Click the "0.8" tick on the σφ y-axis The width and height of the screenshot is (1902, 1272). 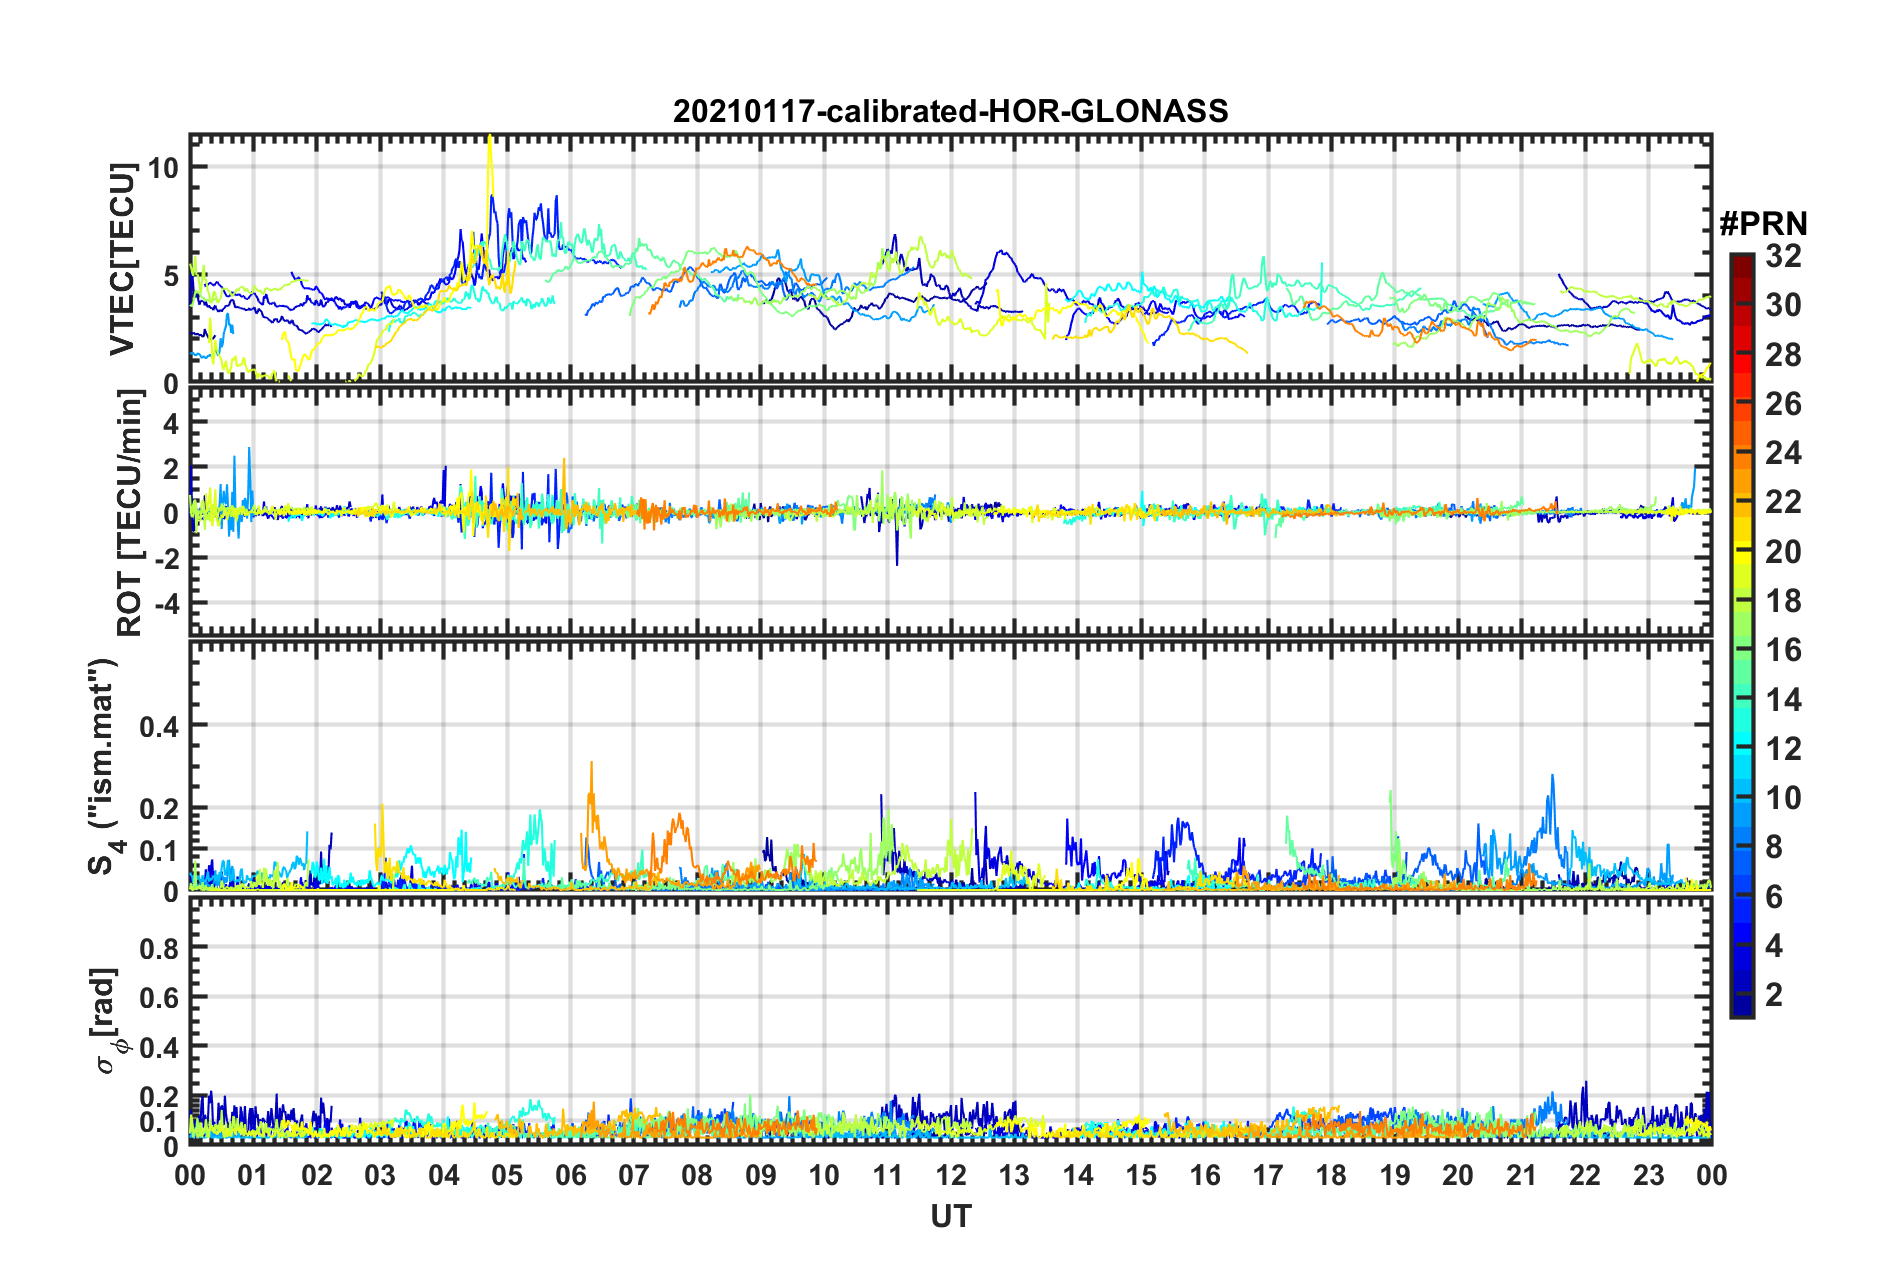(159, 947)
